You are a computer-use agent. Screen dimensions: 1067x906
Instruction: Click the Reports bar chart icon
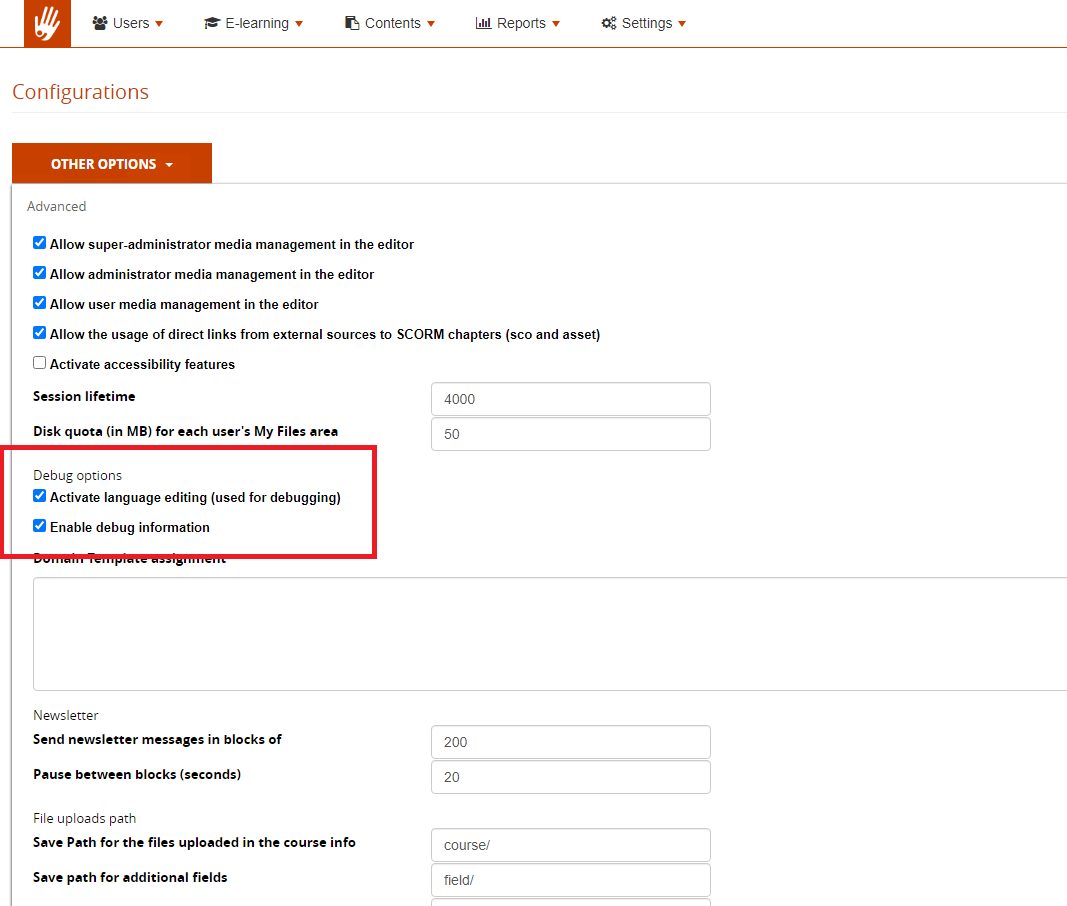point(483,23)
